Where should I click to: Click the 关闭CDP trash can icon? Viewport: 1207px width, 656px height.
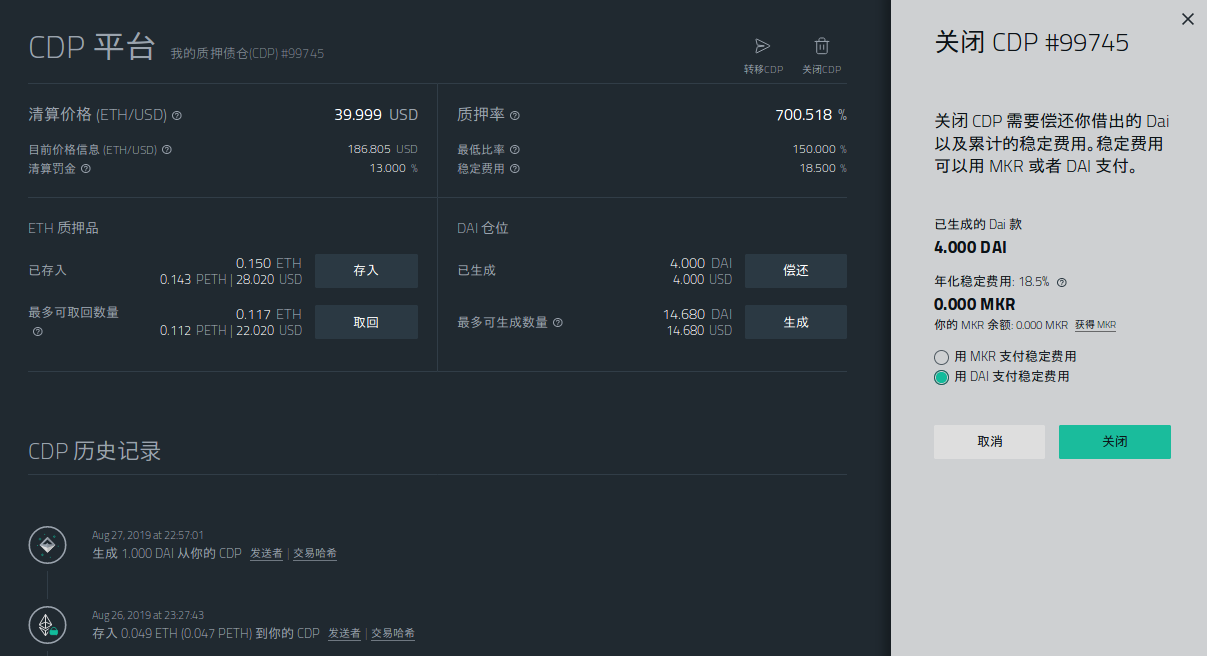822,46
